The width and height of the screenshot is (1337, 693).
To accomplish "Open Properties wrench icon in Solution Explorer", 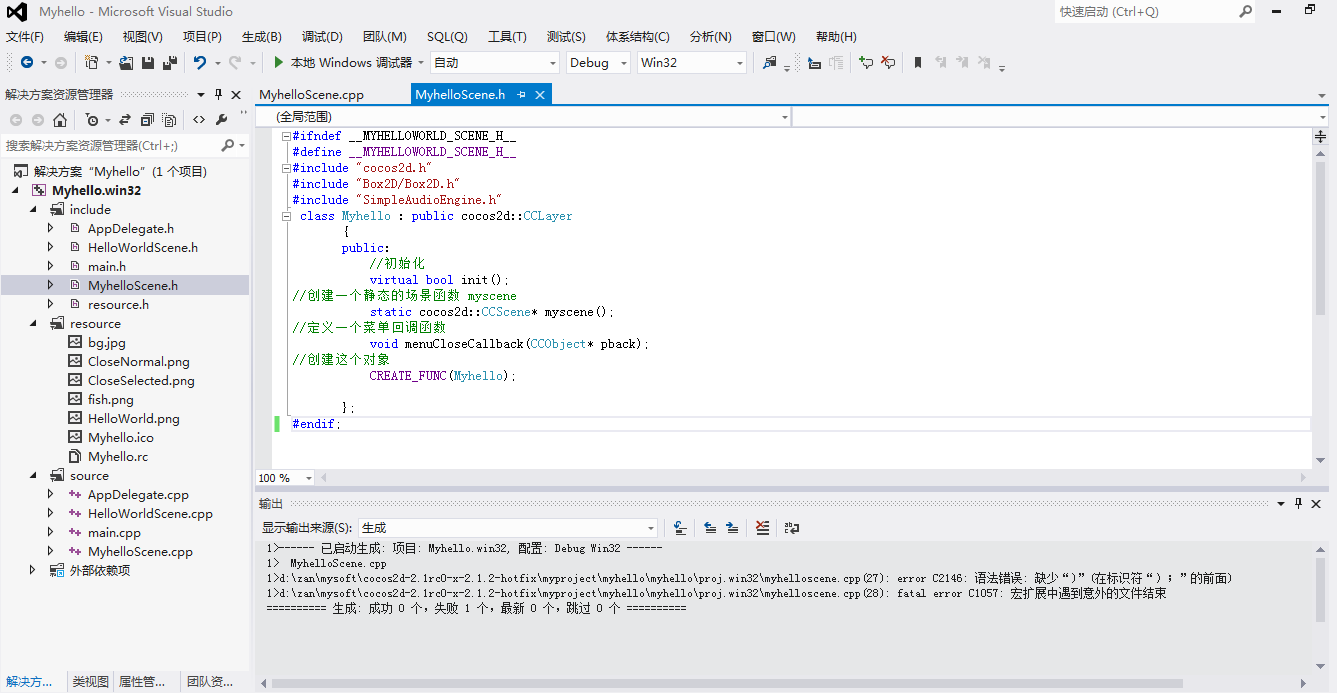I will [x=222, y=120].
